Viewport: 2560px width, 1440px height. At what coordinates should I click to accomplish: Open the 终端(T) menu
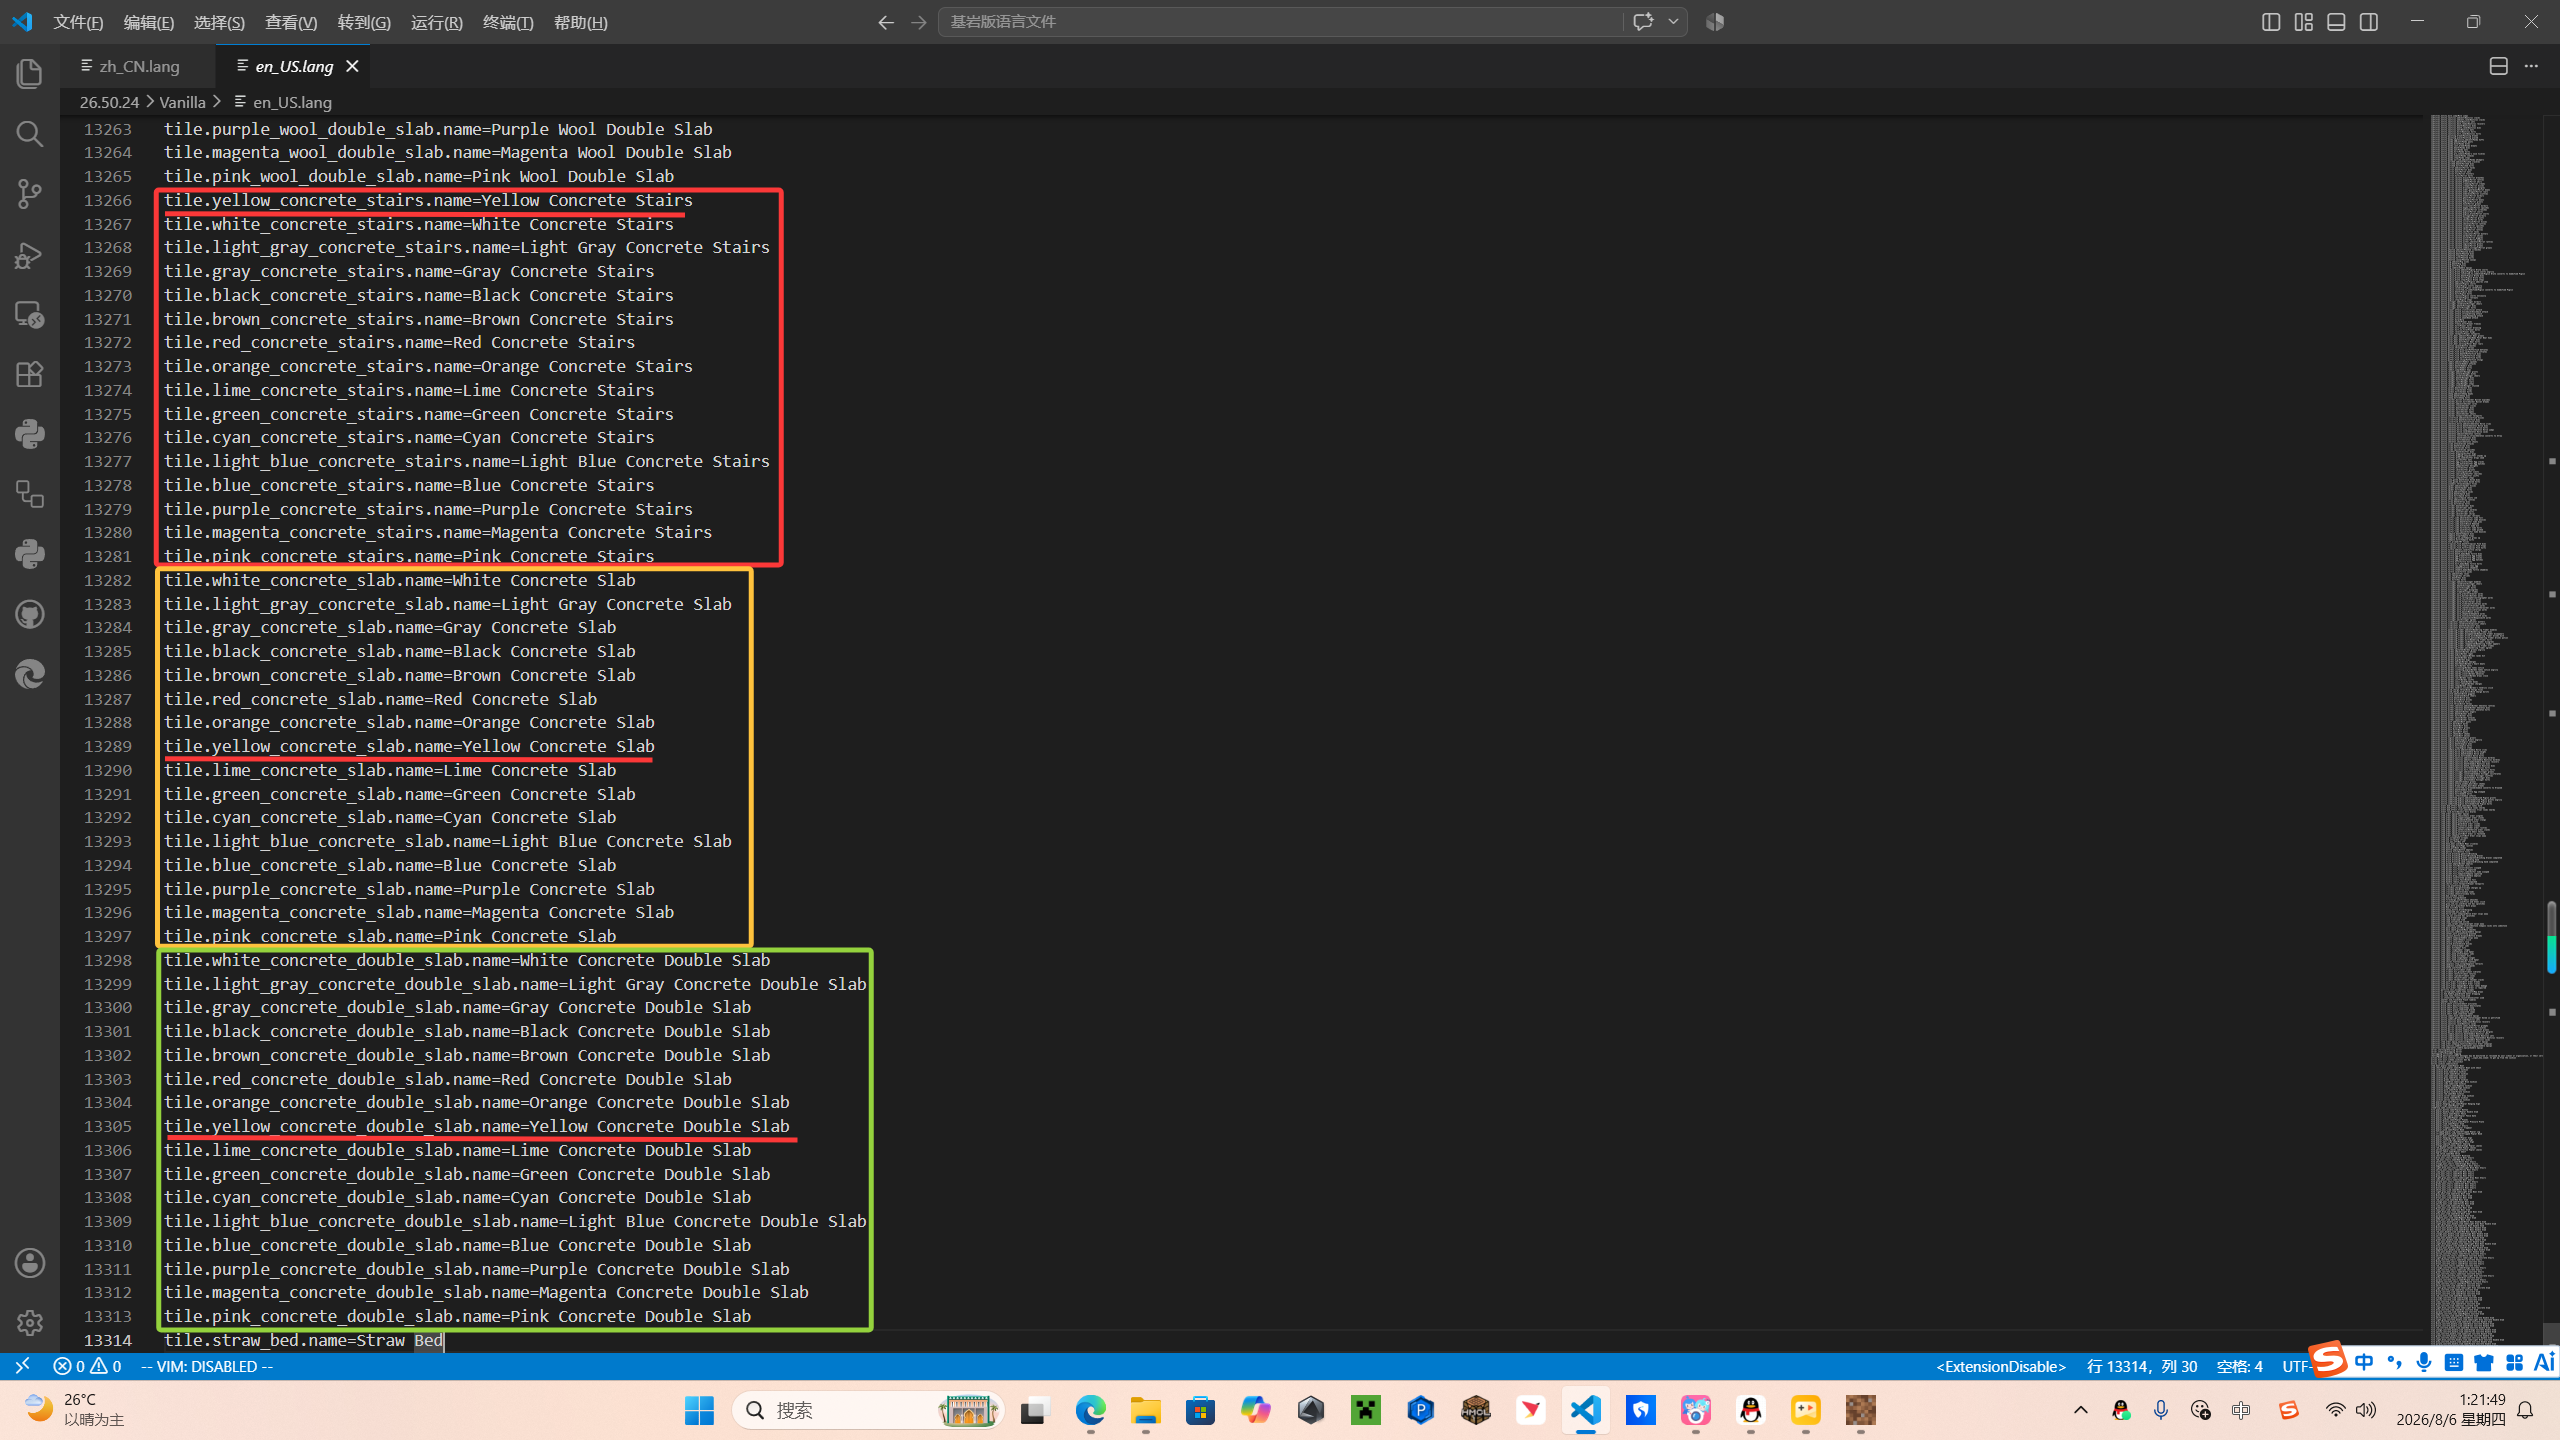(x=508, y=22)
